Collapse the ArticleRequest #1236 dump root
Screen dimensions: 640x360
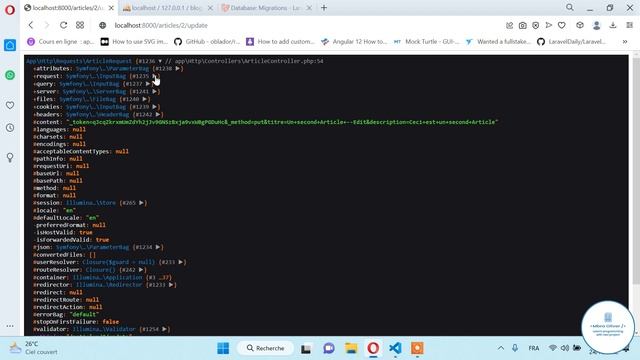[160, 61]
